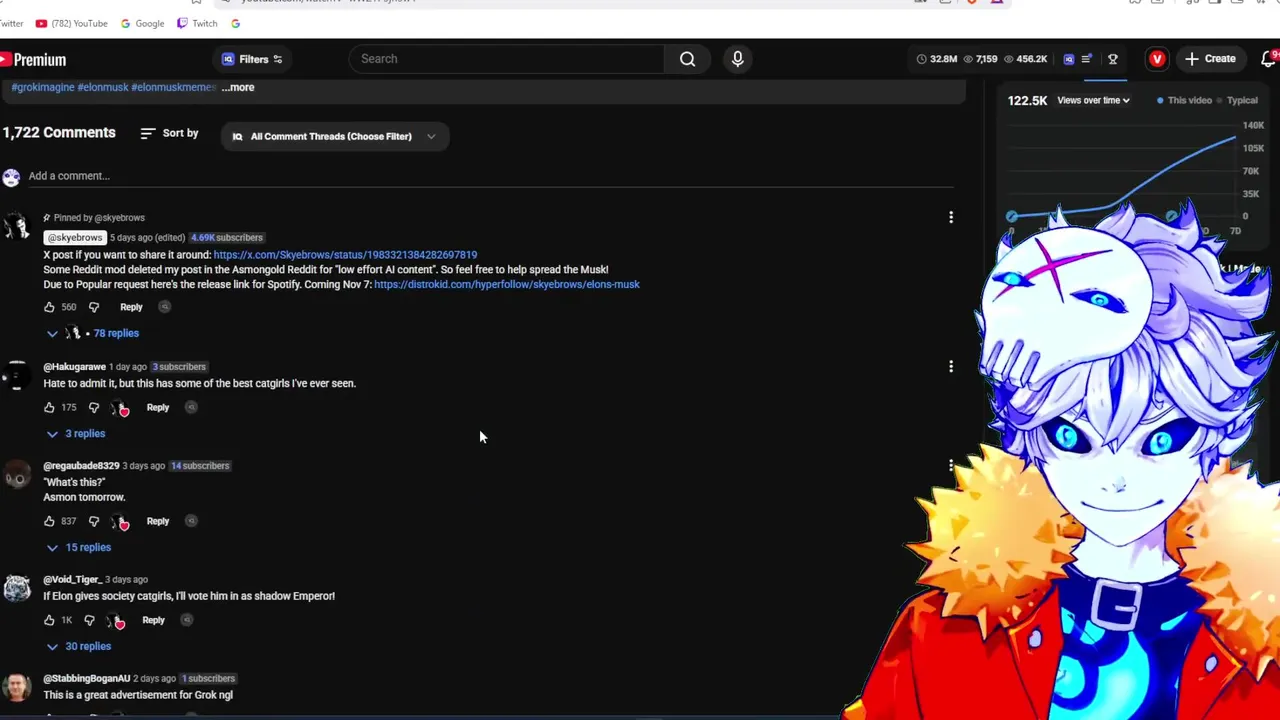Screen dimensions: 1280x720
Task: Open the (782) YouTube bookmark
Action: tap(70, 23)
